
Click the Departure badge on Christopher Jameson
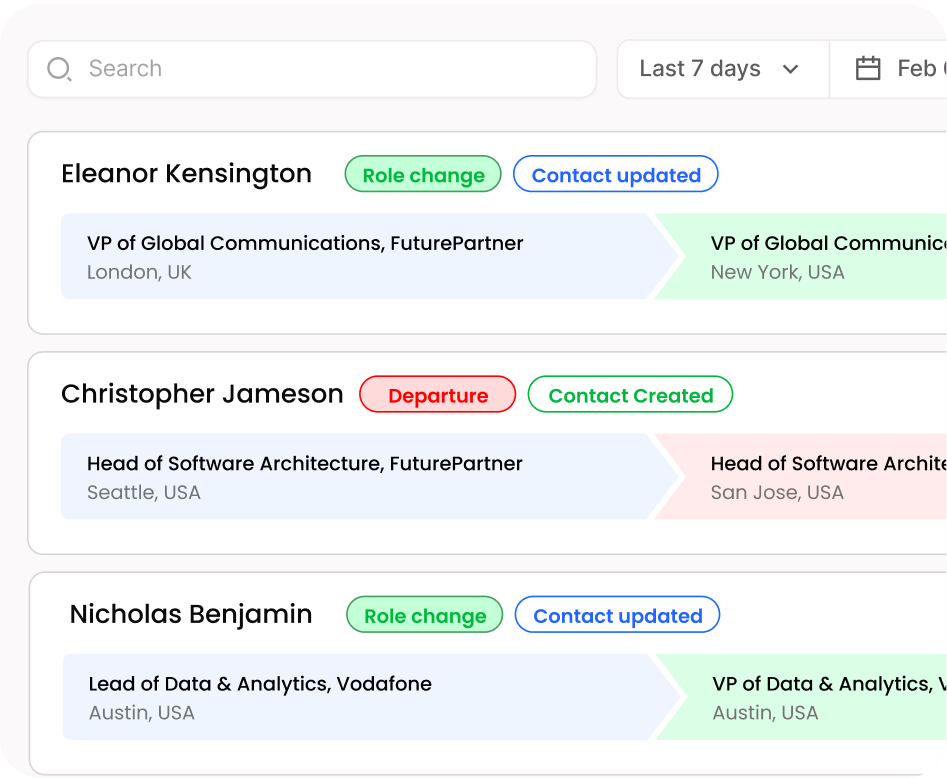(x=437, y=394)
